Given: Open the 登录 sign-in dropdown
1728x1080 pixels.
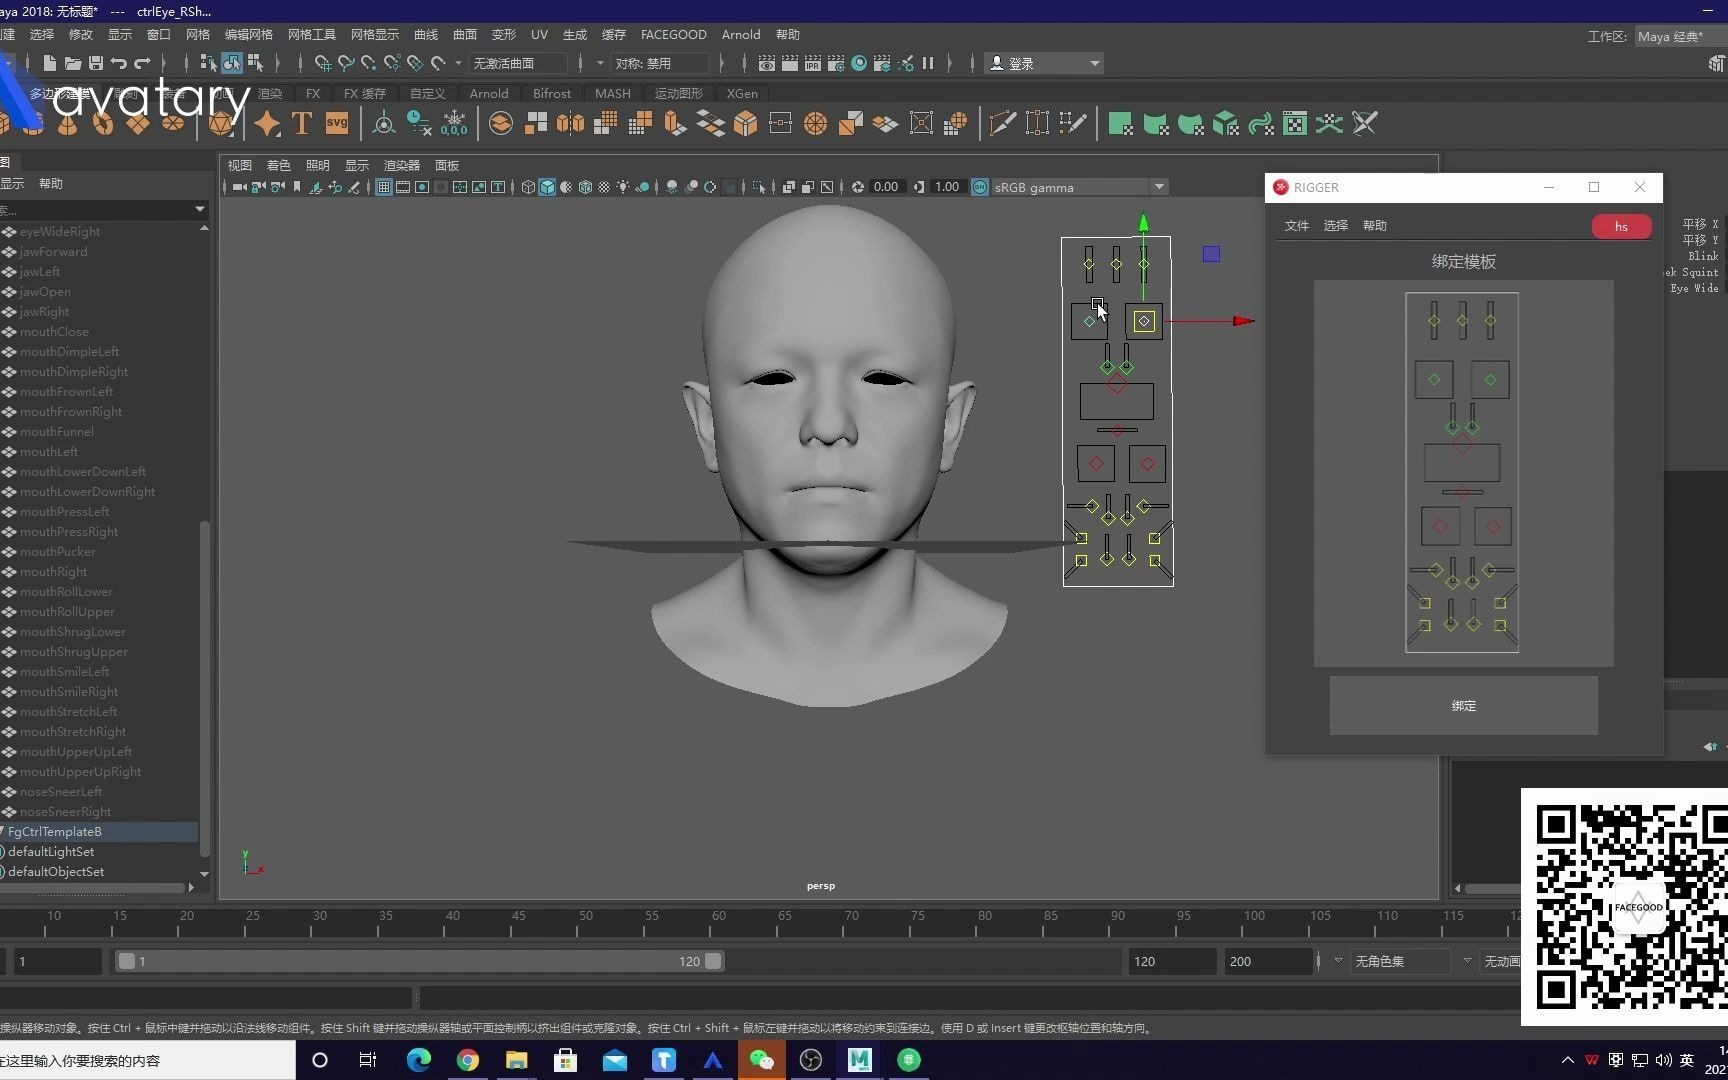Looking at the screenshot, I should click(1044, 63).
